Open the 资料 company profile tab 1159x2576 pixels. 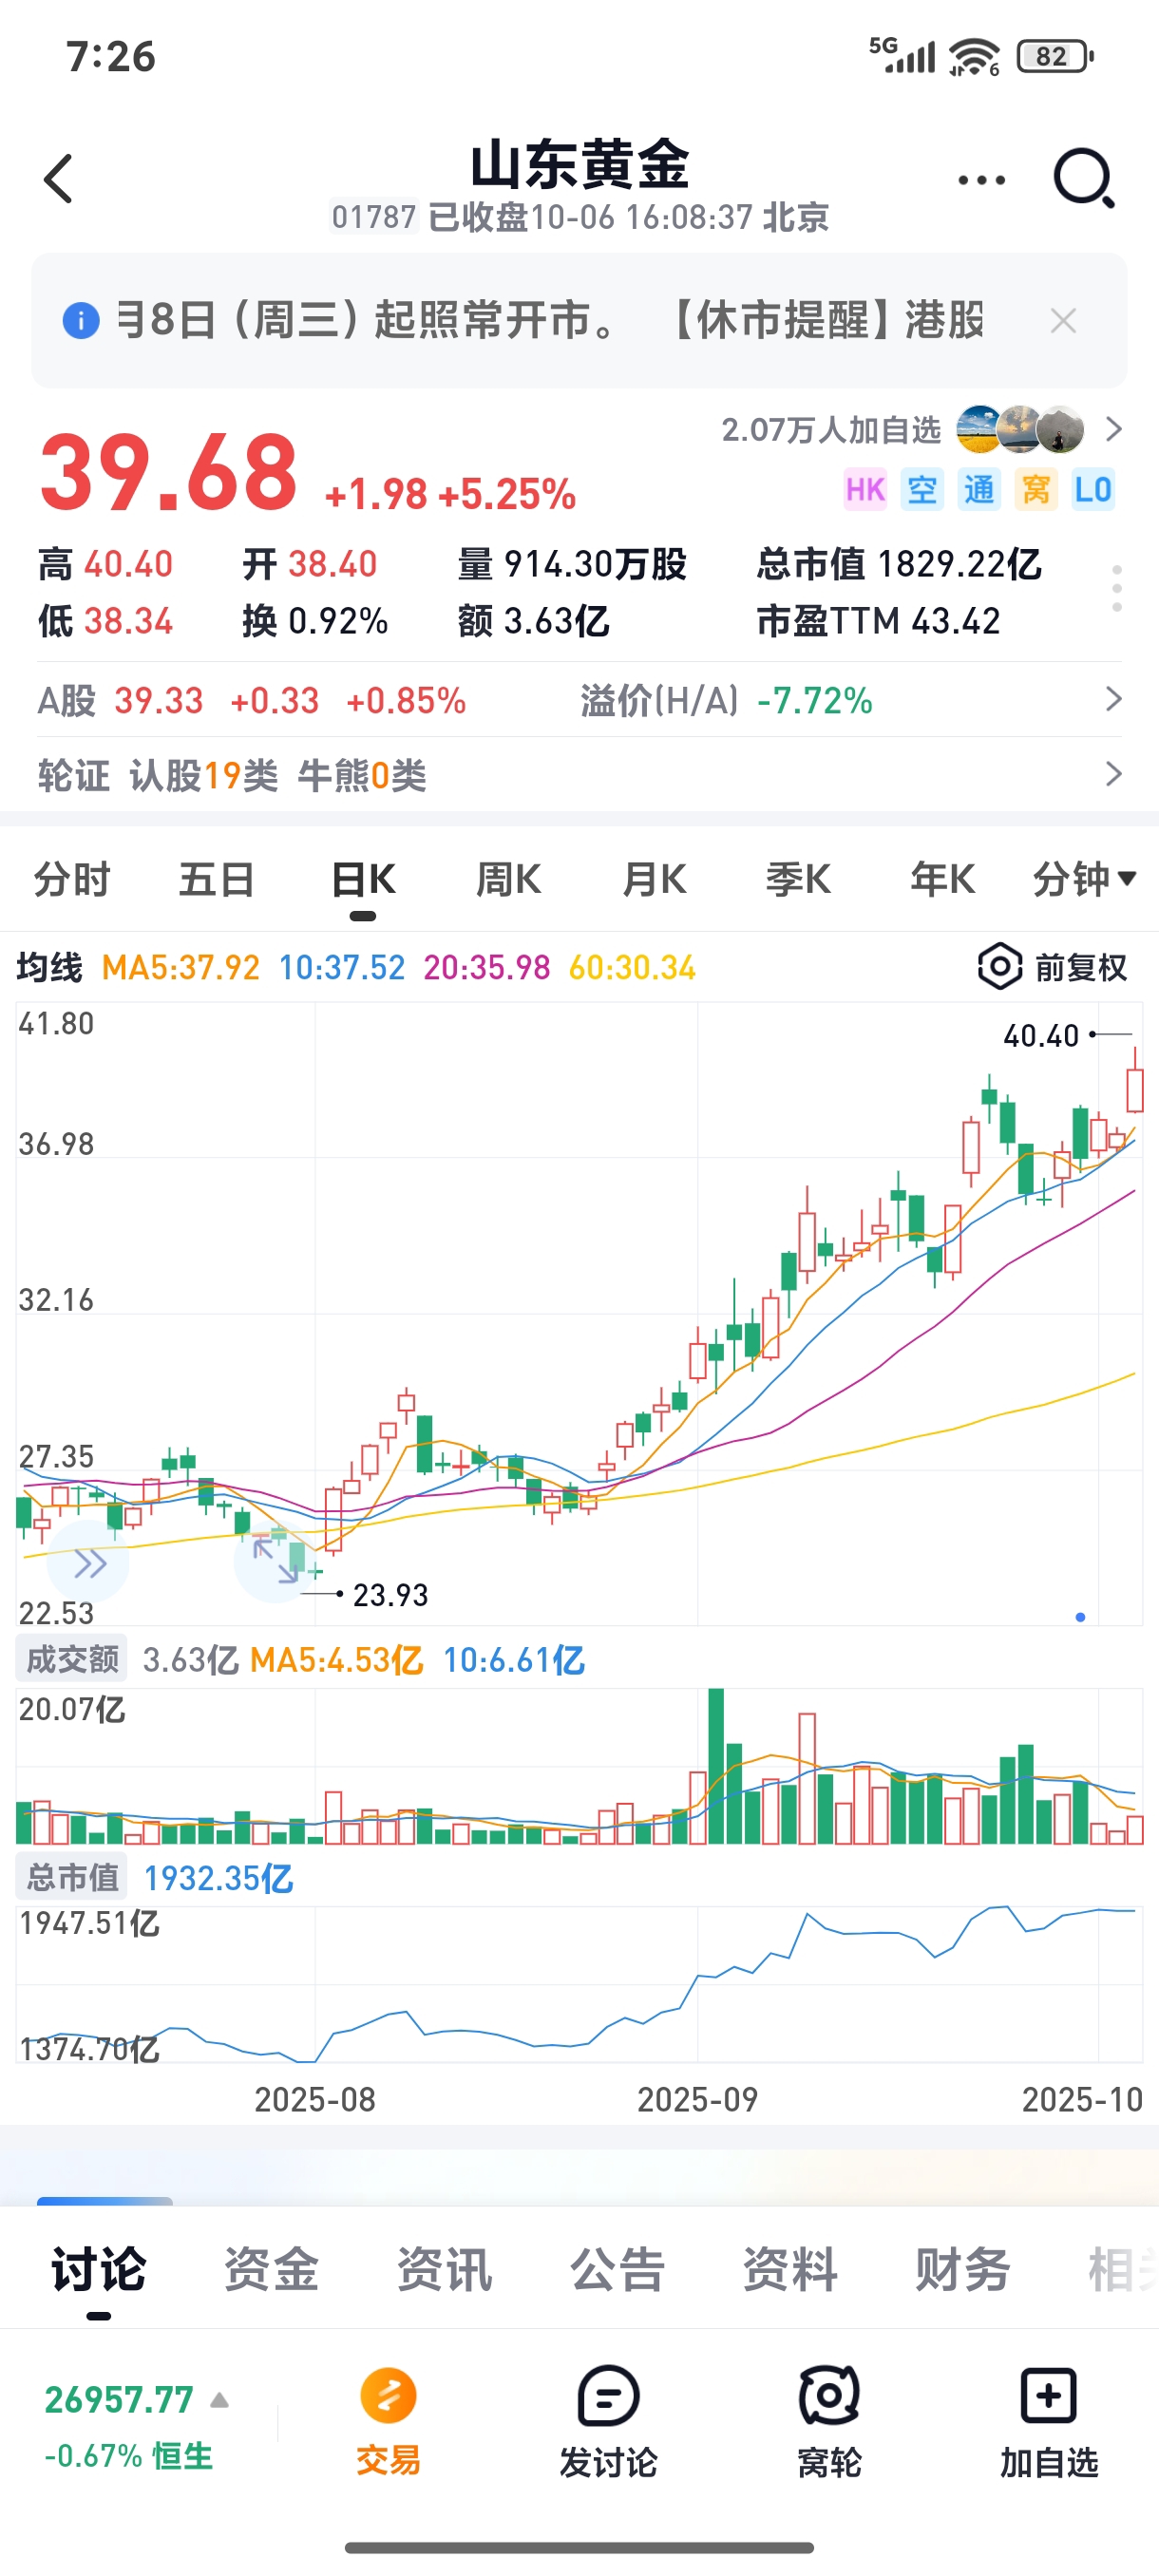pyautogui.click(x=790, y=2269)
